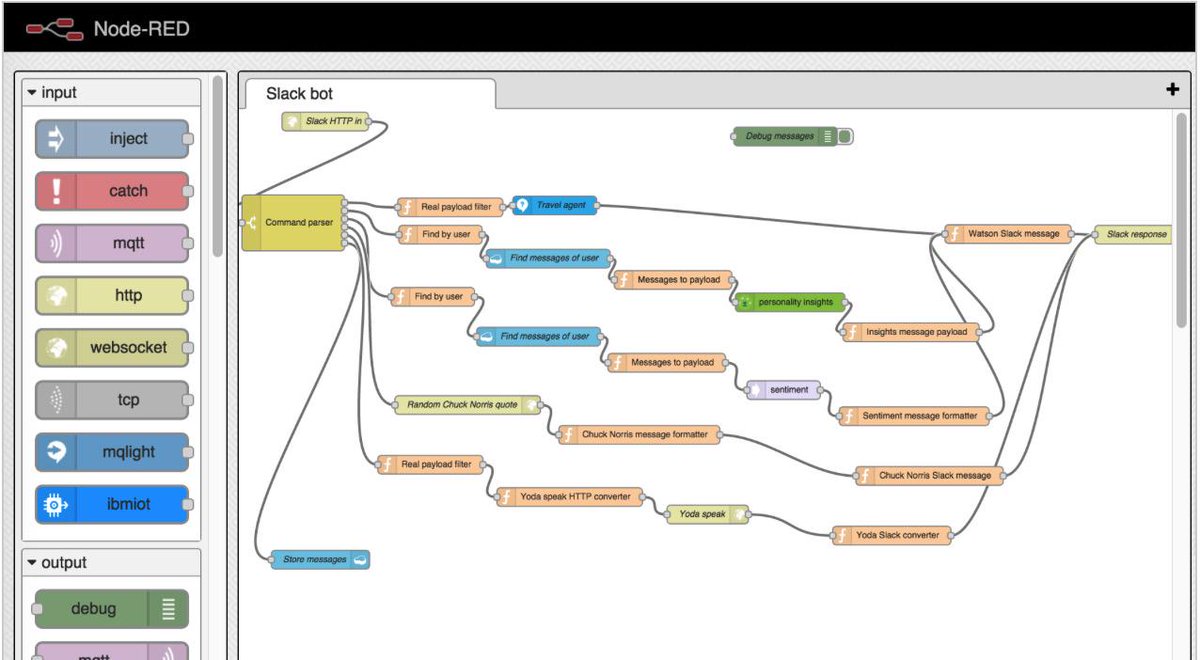Click the Travel agent node
The height and width of the screenshot is (660, 1200).
click(x=555, y=205)
